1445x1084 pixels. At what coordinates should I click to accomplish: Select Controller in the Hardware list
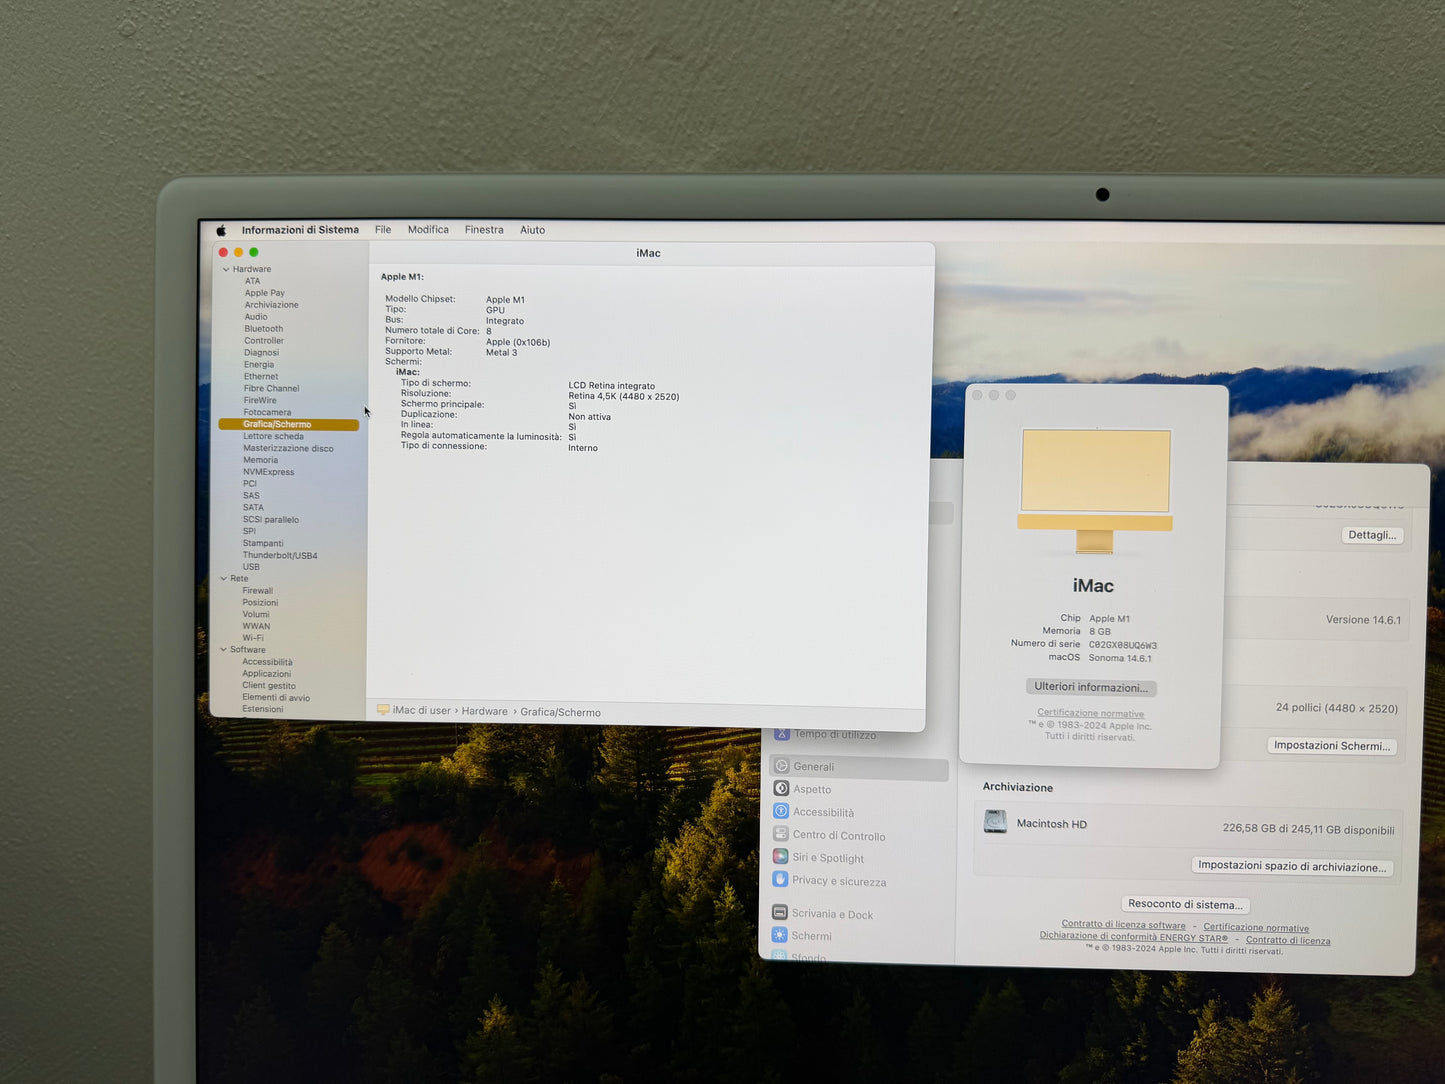[264, 341]
